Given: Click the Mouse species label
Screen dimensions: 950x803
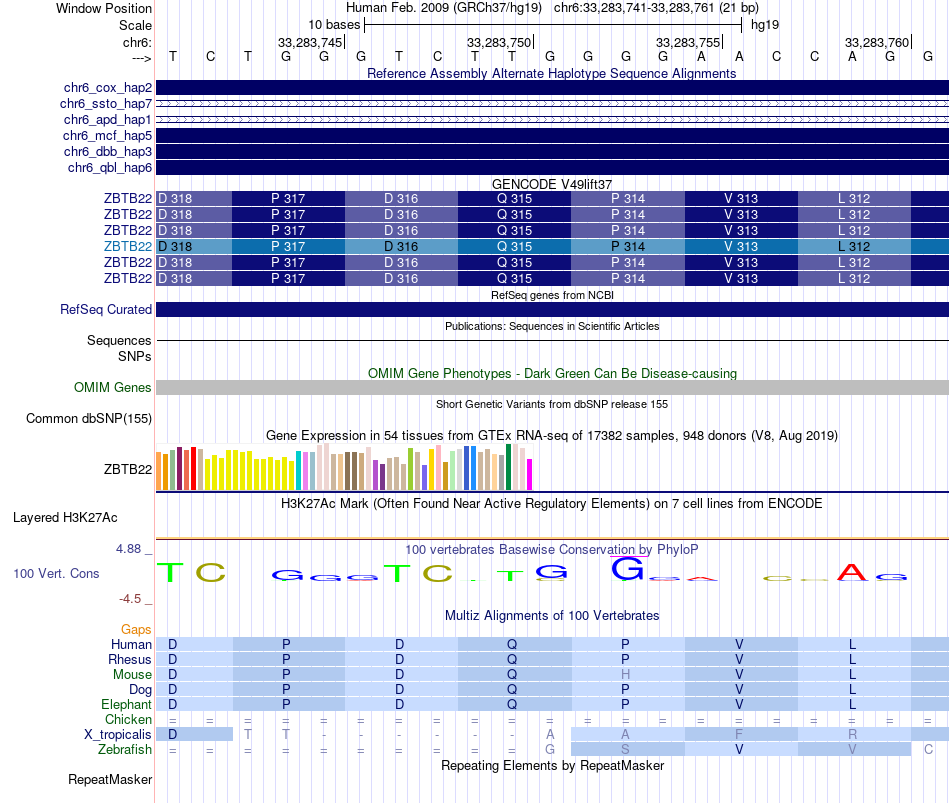Looking at the screenshot, I should coord(132,675).
